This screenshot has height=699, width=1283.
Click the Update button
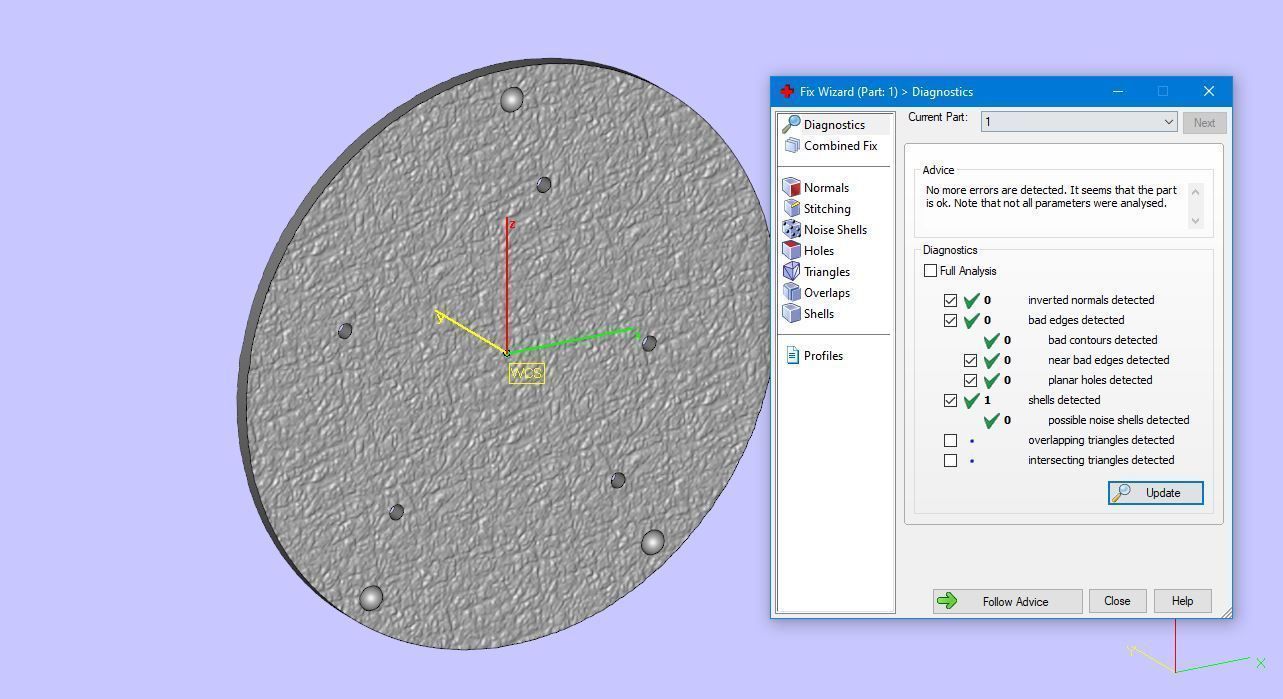tap(1155, 493)
